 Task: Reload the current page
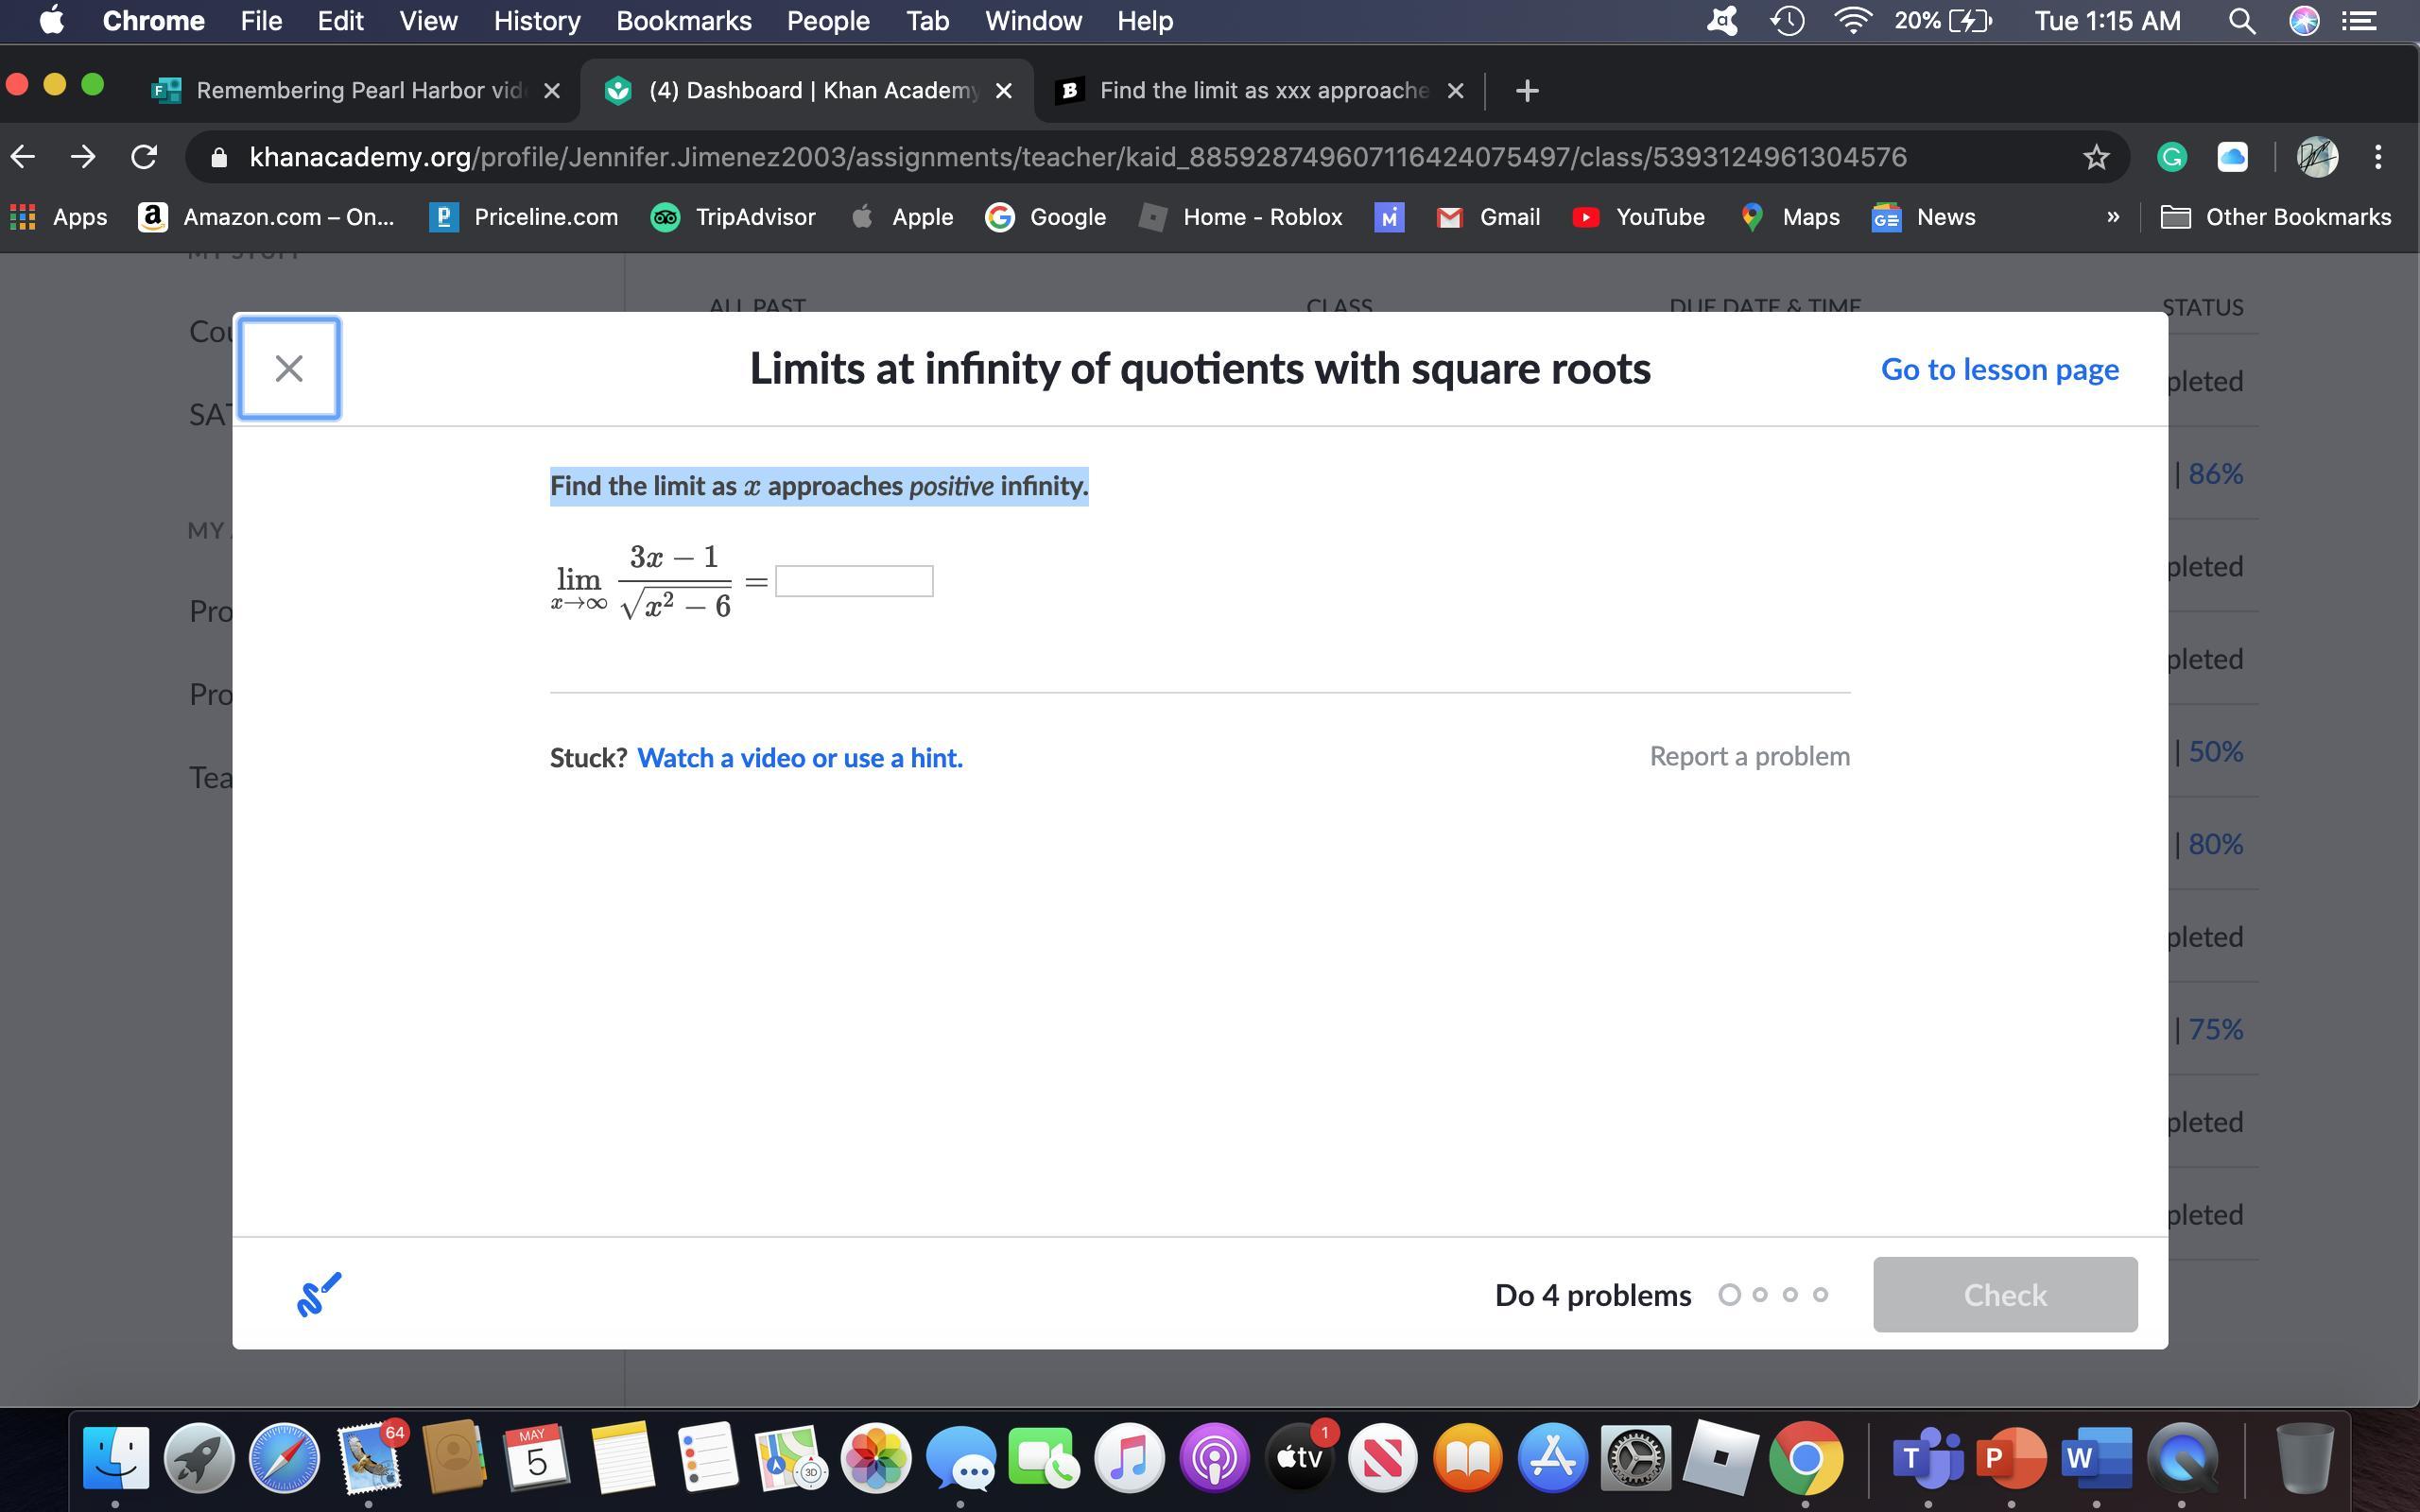[x=144, y=157]
